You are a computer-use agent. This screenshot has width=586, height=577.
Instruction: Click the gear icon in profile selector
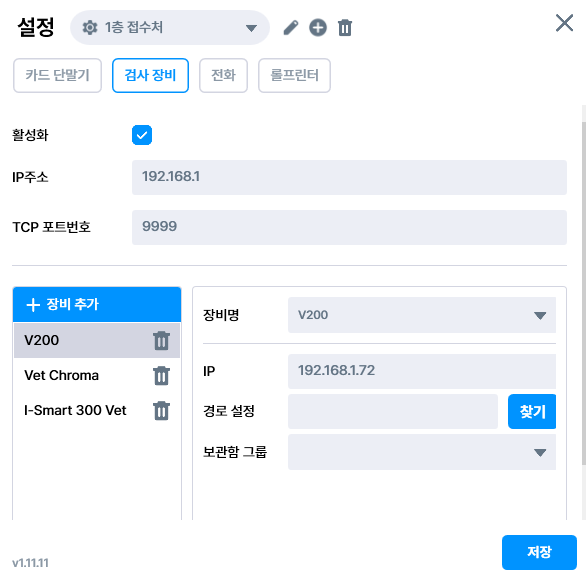pos(90,28)
